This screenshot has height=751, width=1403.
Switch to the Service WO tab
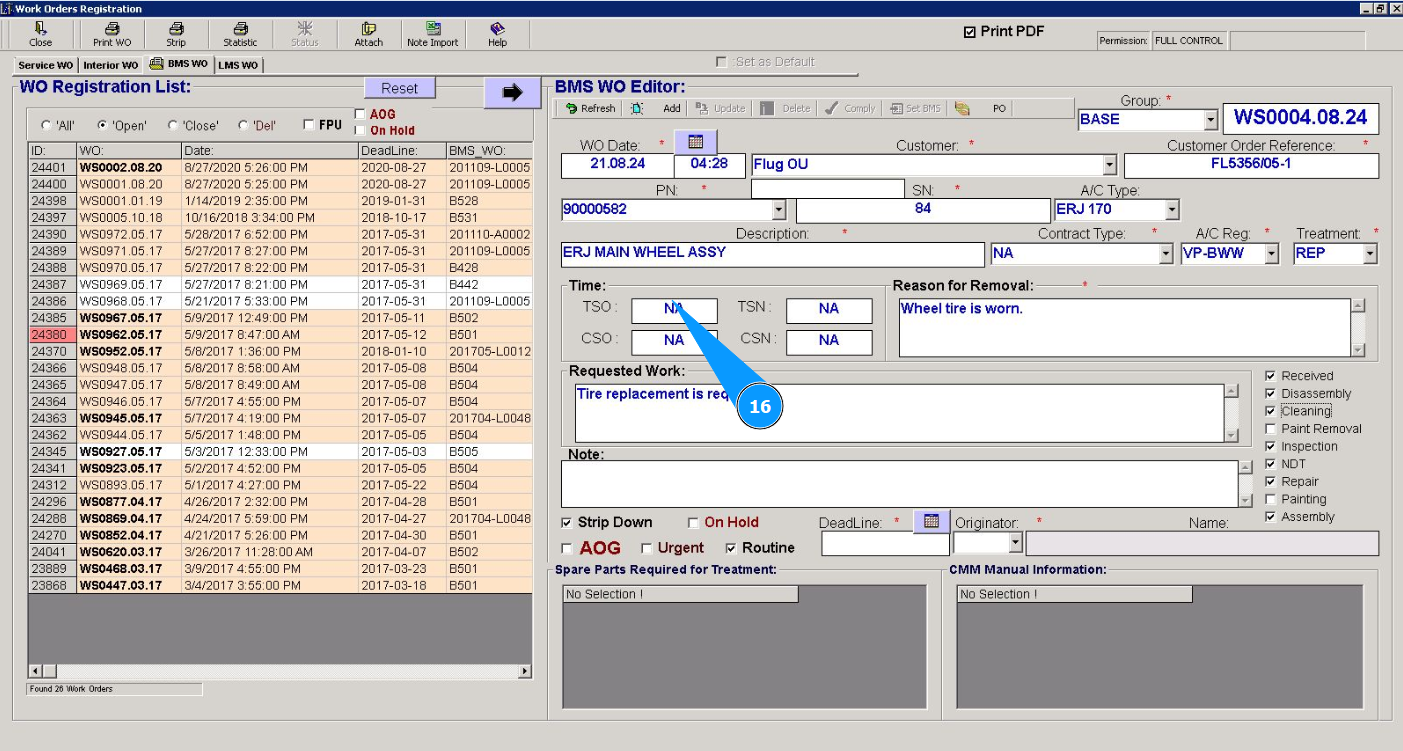(x=45, y=65)
